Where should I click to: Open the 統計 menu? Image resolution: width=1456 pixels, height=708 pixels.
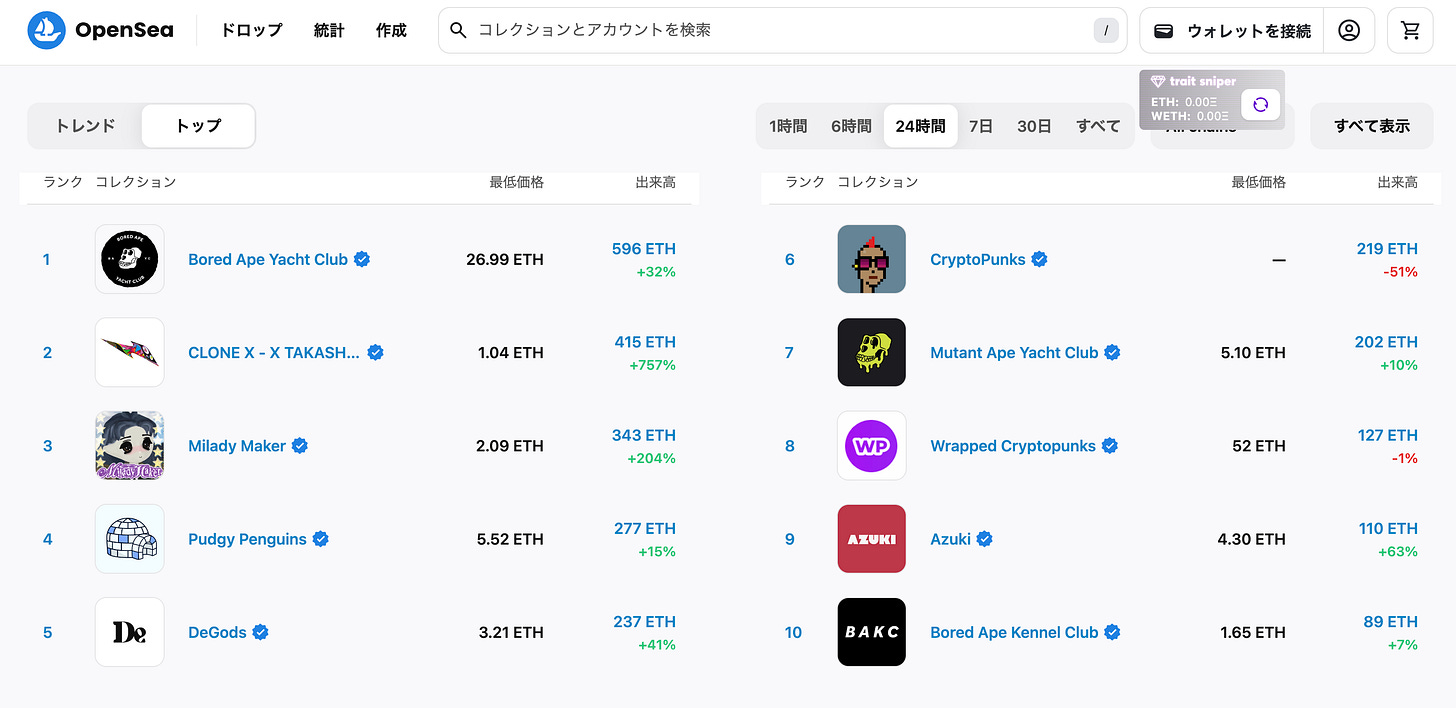[x=329, y=31]
